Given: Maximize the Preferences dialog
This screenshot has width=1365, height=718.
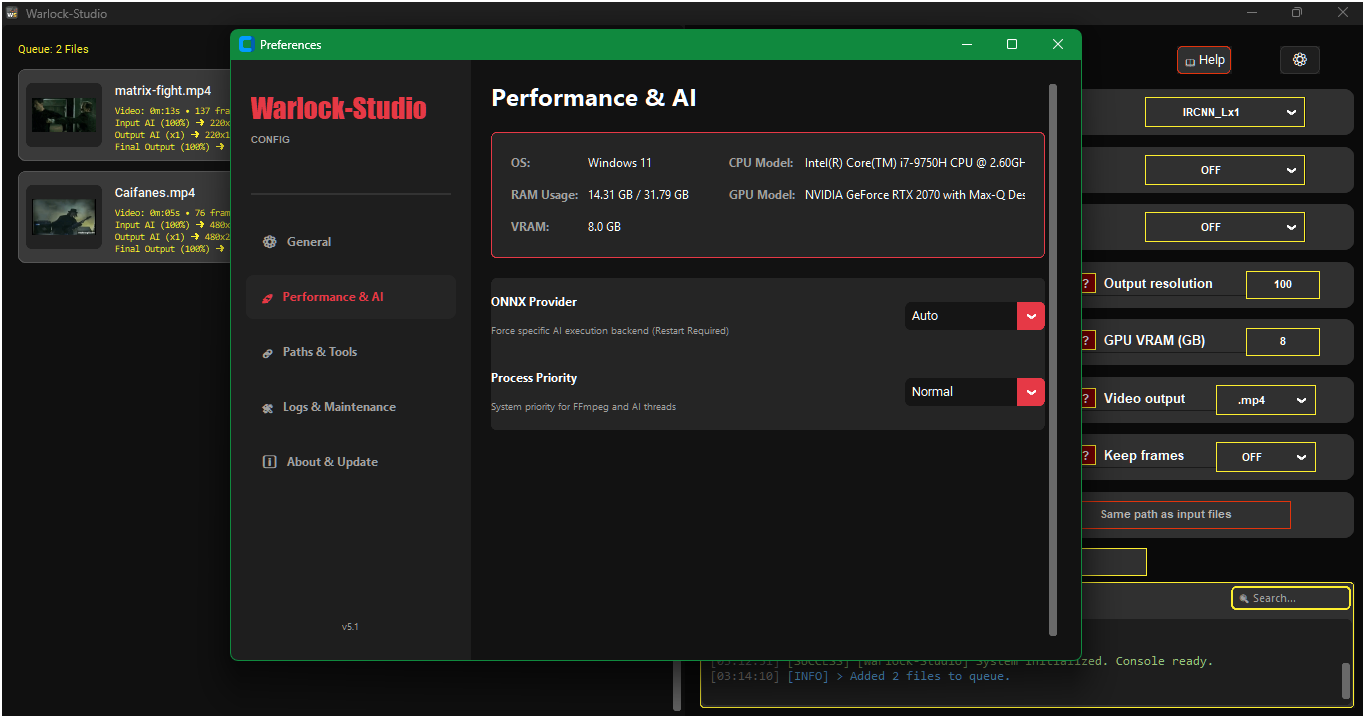Looking at the screenshot, I should [1012, 45].
